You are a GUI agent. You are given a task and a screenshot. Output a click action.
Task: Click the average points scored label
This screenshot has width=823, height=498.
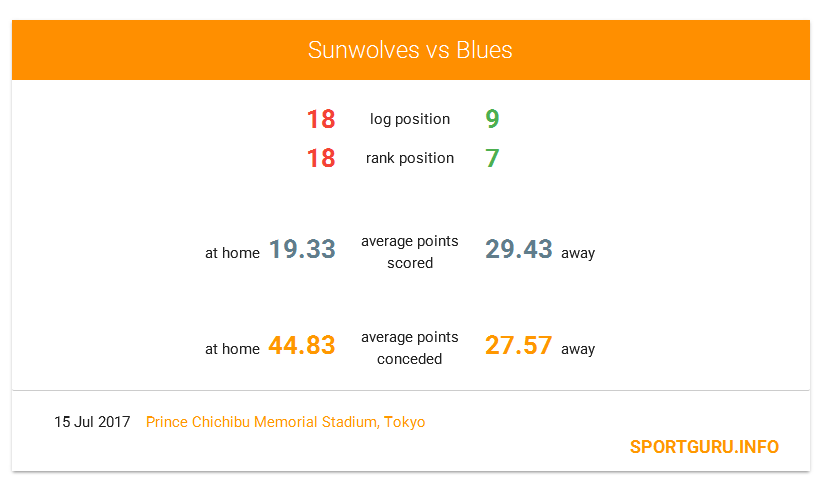tap(410, 252)
